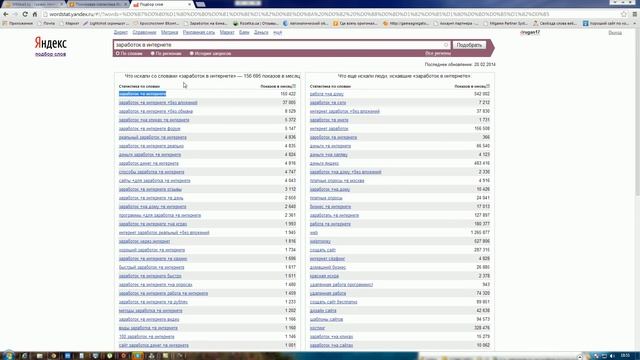The height and width of the screenshot is (360, 640).
Task: Open Деньги in the top navigation
Action: point(261,32)
